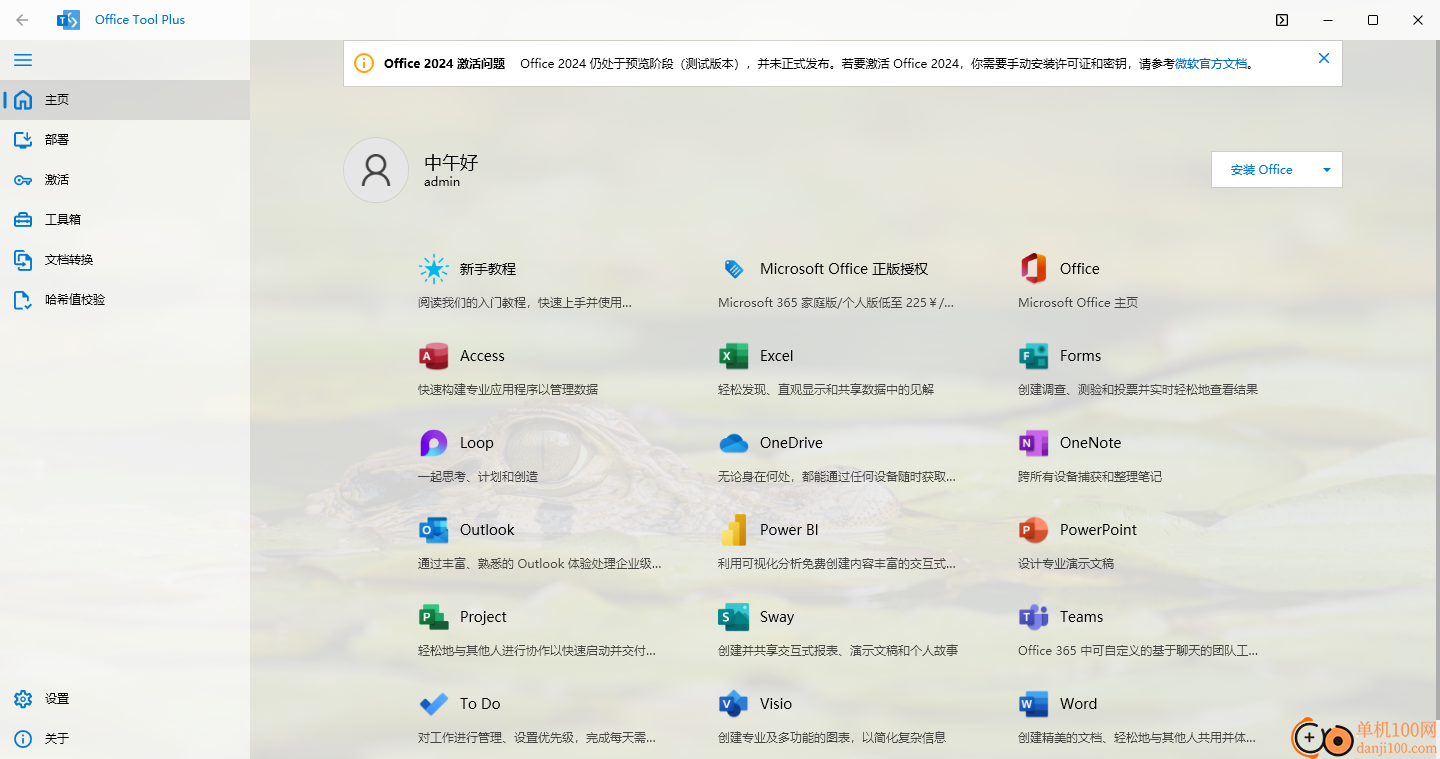Click the Office 2024 激活问题 heading
Screen dimensions: 1440x759
point(444,63)
